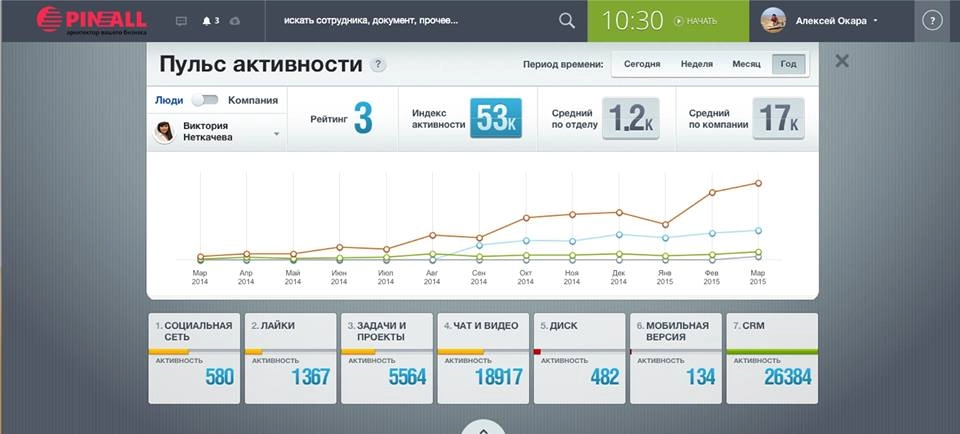Click the 1.2K Средний по отделу badge
This screenshot has height=434, width=960.
click(631, 118)
